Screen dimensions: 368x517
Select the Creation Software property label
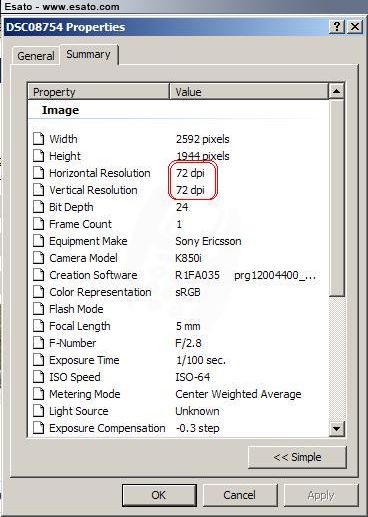click(x=93, y=275)
